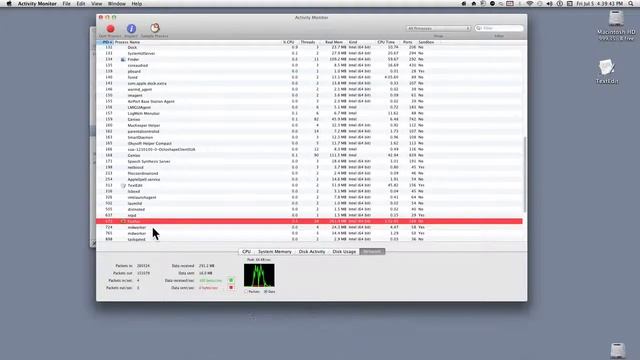Click the Spotlight magnifier in the menu bar
The image size is (640, 360).
coord(631,4)
